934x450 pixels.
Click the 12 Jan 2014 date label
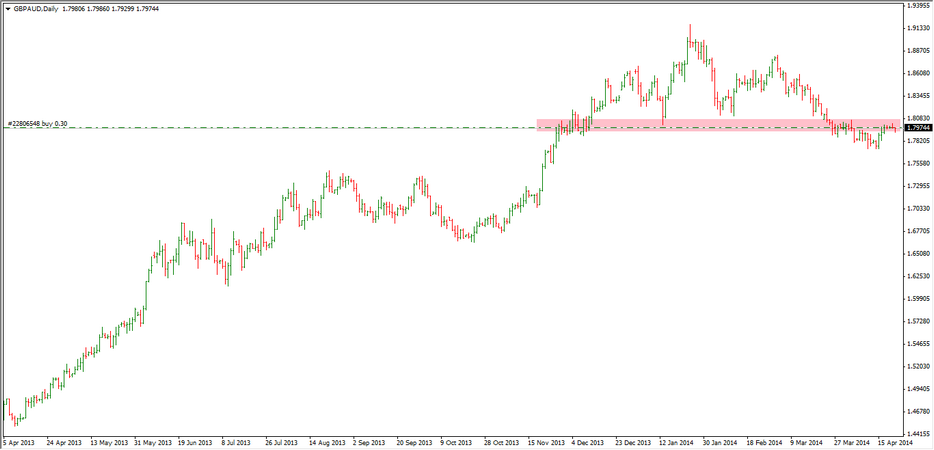click(x=678, y=441)
